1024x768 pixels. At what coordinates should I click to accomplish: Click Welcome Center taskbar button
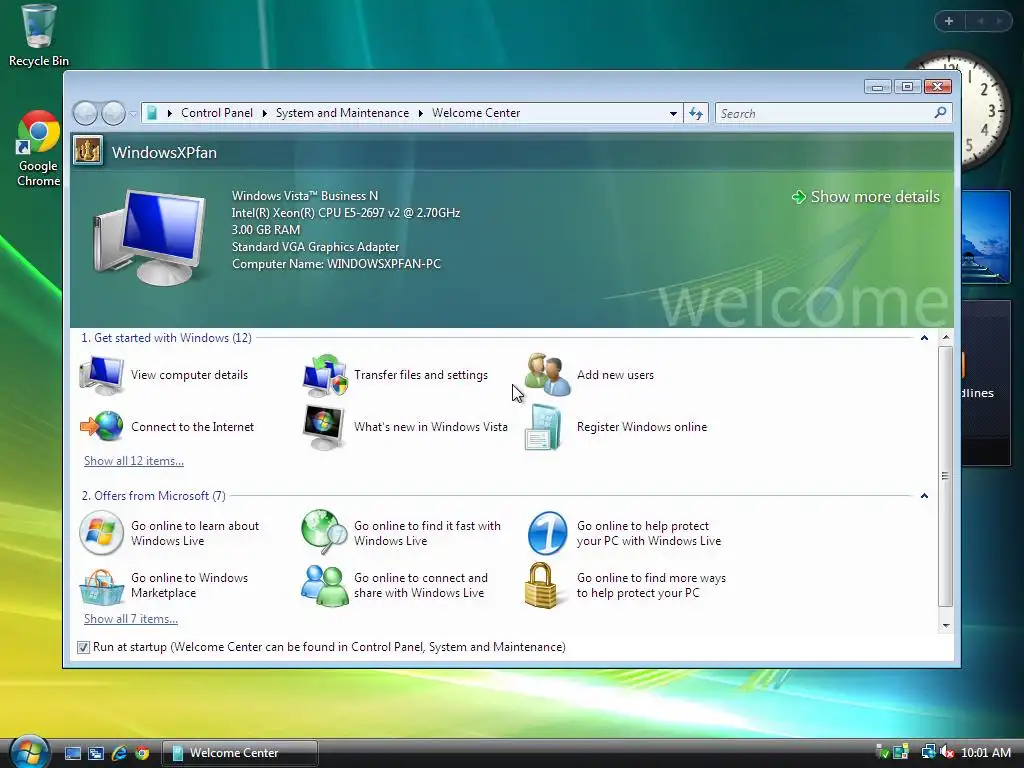[x=239, y=753]
